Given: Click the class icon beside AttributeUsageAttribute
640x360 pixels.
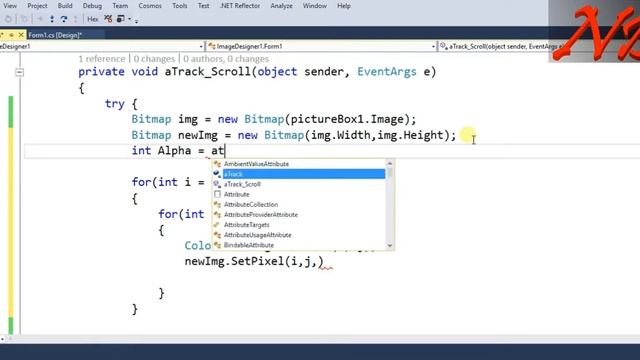Looking at the screenshot, I should tap(217, 236).
